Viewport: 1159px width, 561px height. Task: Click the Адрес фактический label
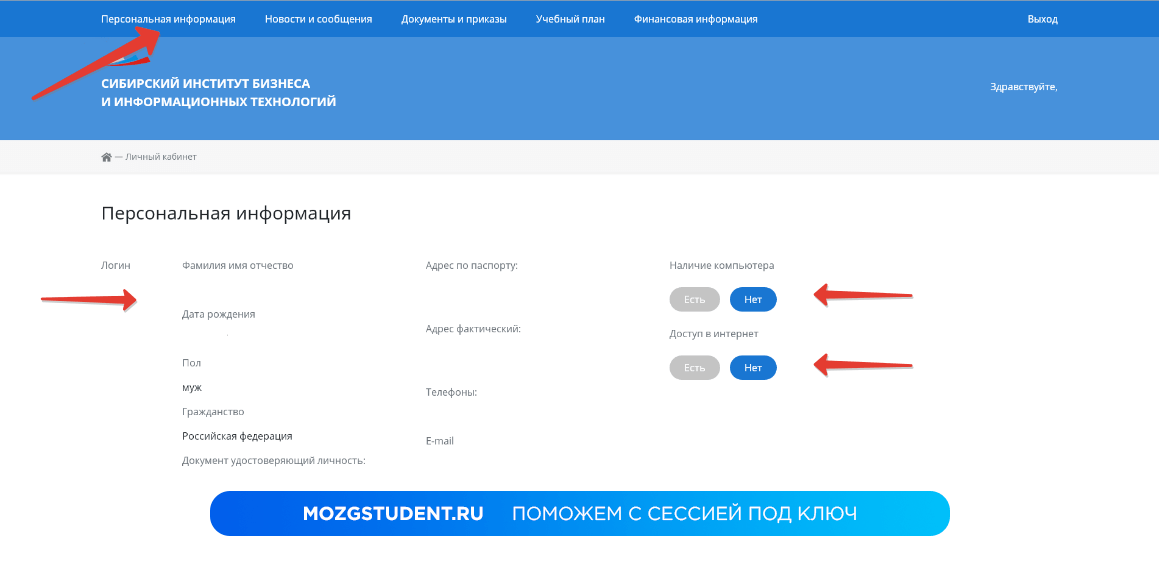coord(474,329)
